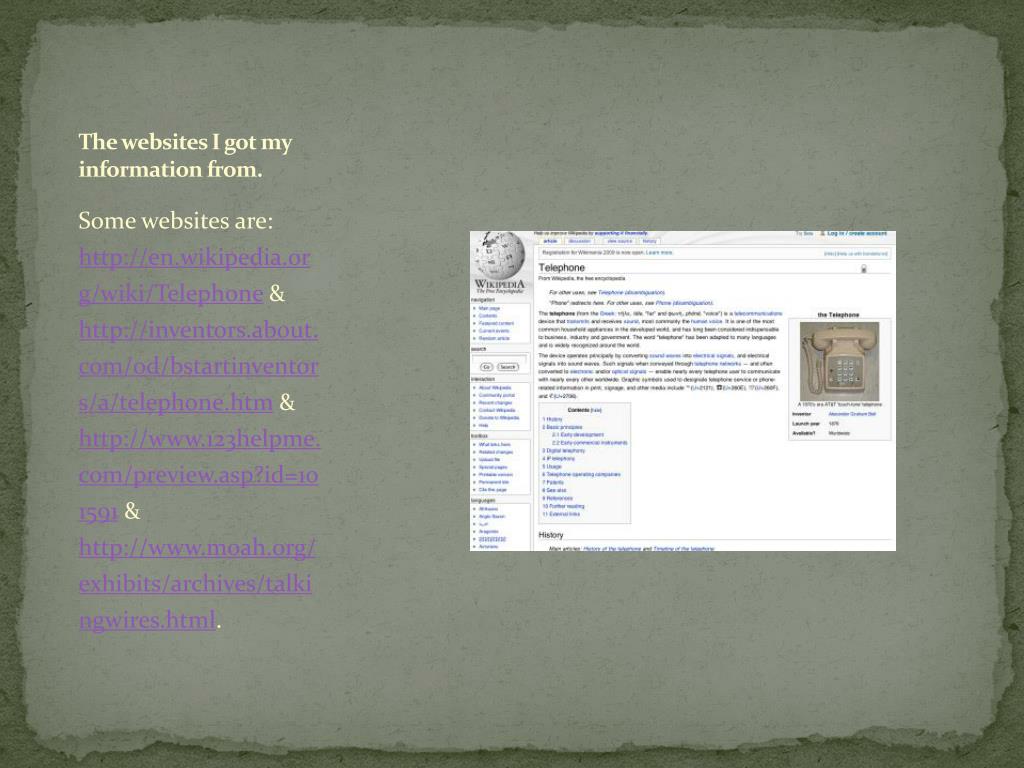Click the 'History' section heading in screenshot

tap(551, 535)
